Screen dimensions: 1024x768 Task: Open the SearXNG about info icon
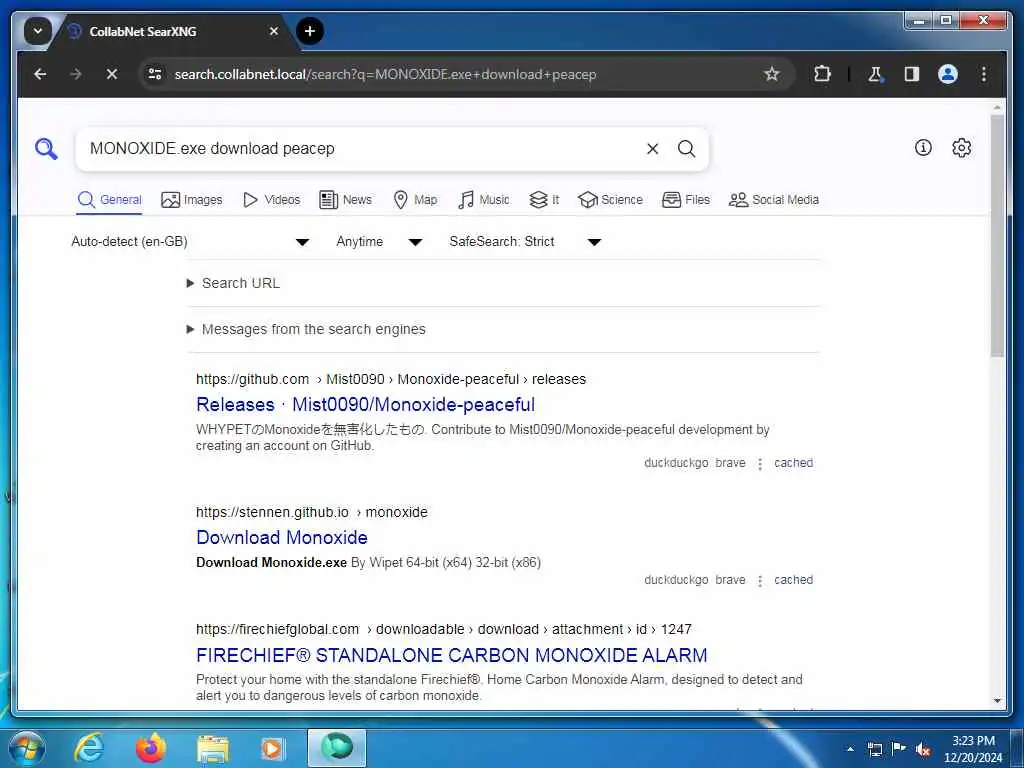[x=923, y=148]
